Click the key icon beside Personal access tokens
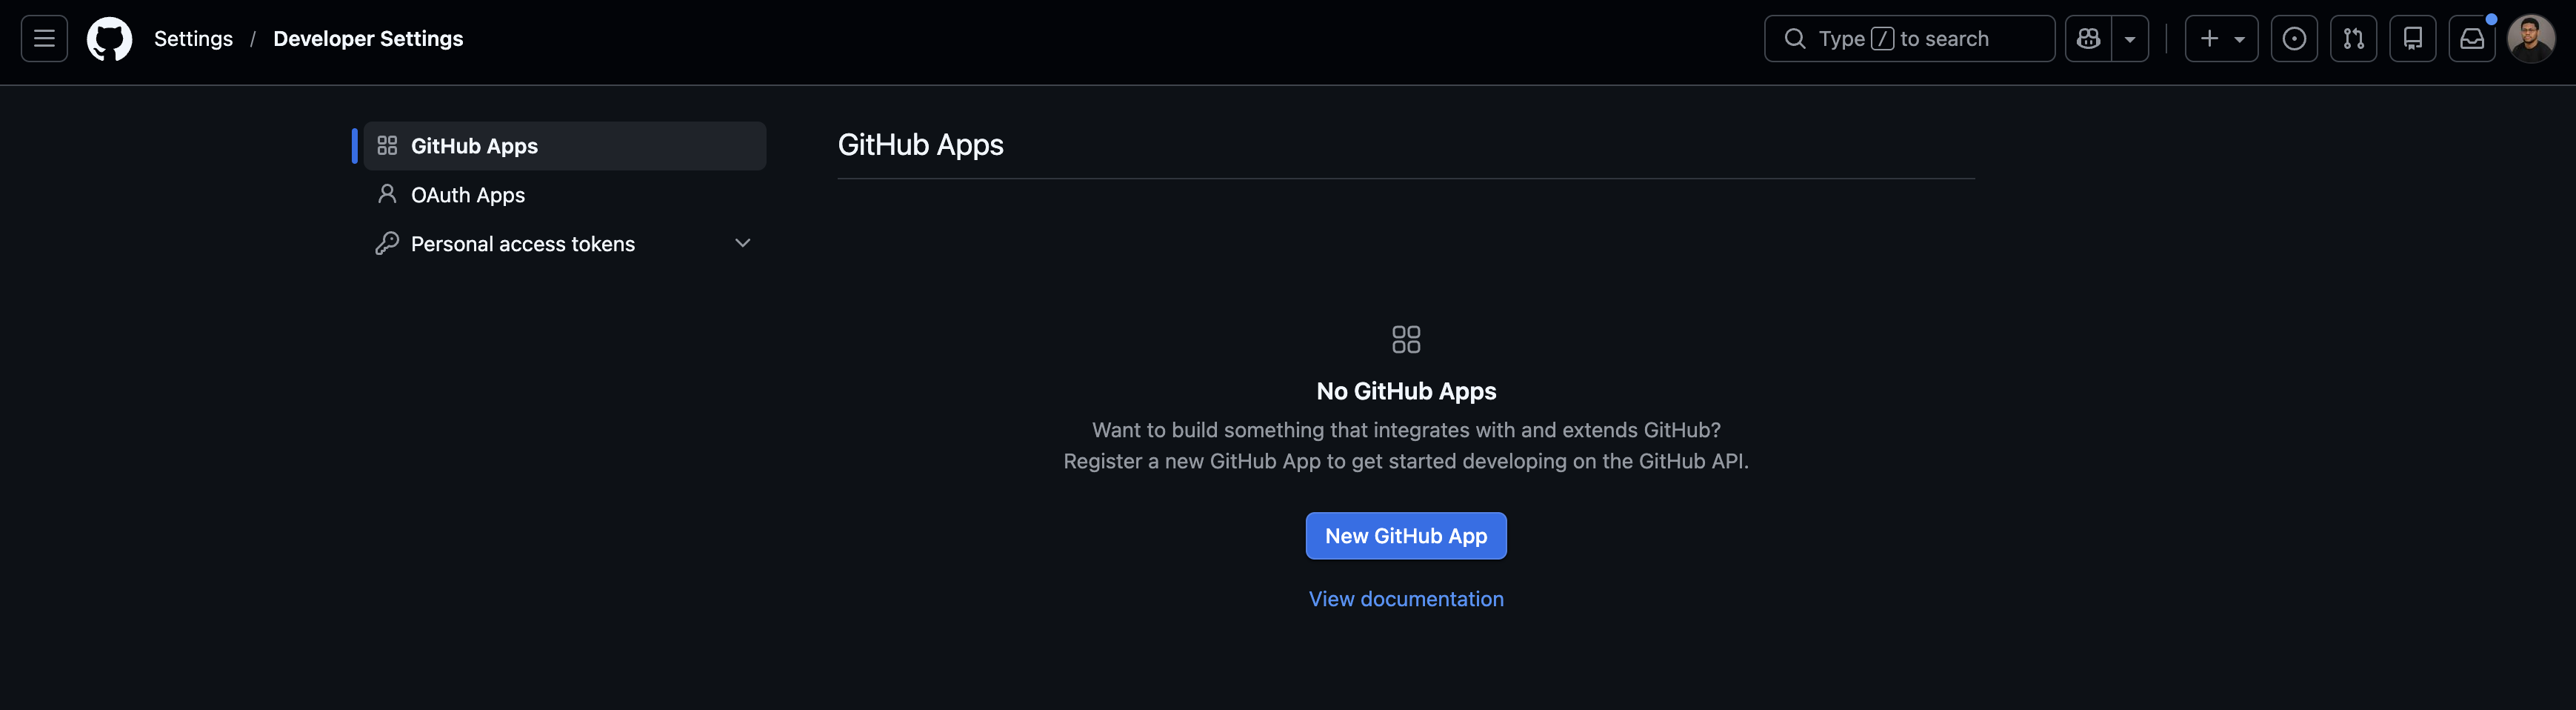This screenshot has height=710, width=2576. coord(387,243)
